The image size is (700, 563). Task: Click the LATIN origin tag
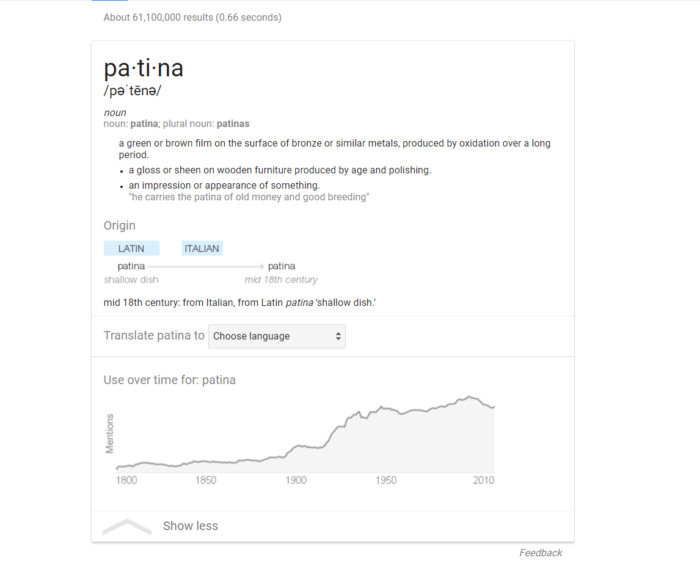(131, 248)
